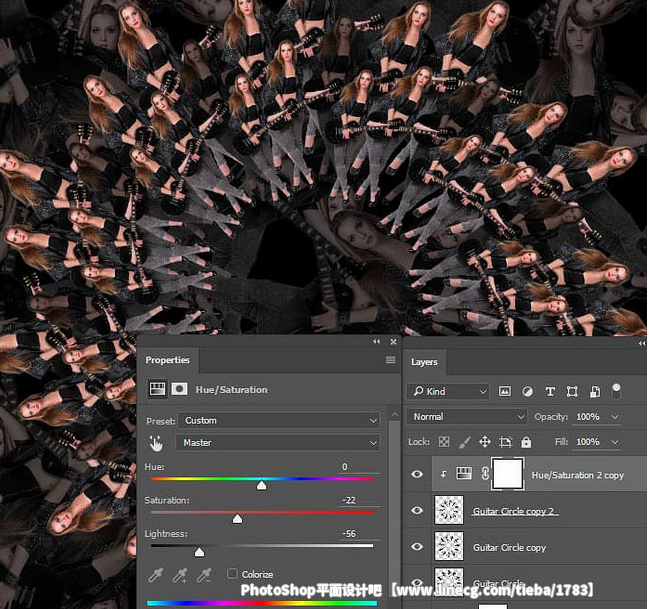Viewport: 649px width, 609px height.
Task: Select the Hue/Saturation 2 copy layer mask thumbnail
Action: (507, 474)
